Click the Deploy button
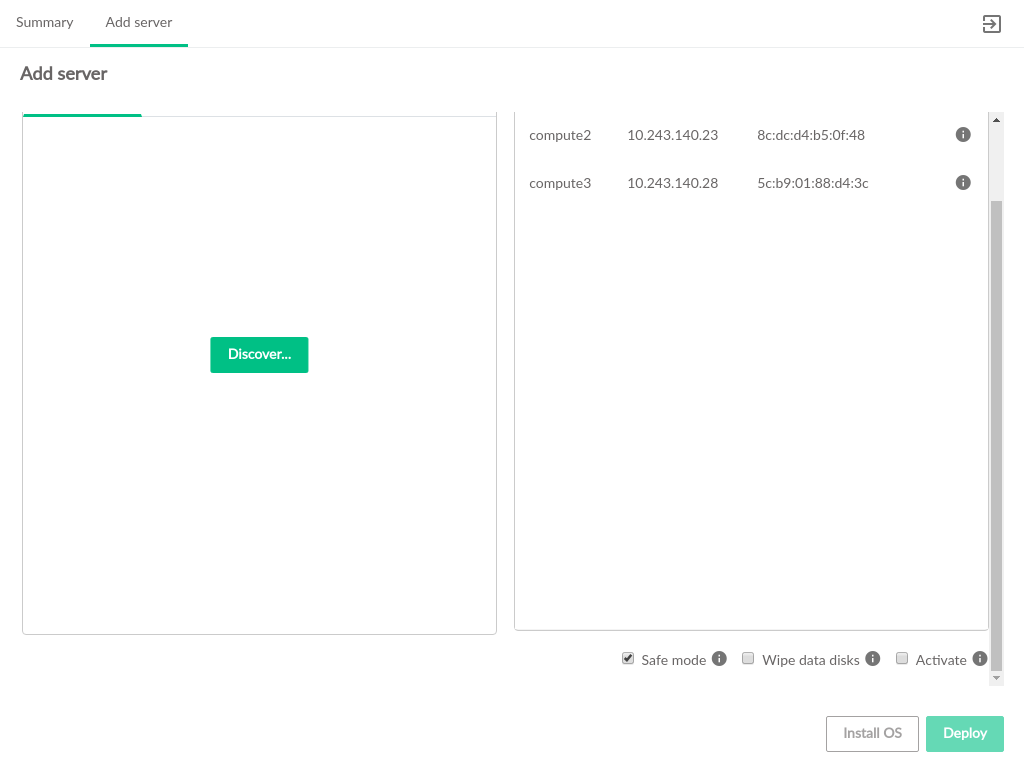This screenshot has height=768, width=1024. (x=964, y=733)
